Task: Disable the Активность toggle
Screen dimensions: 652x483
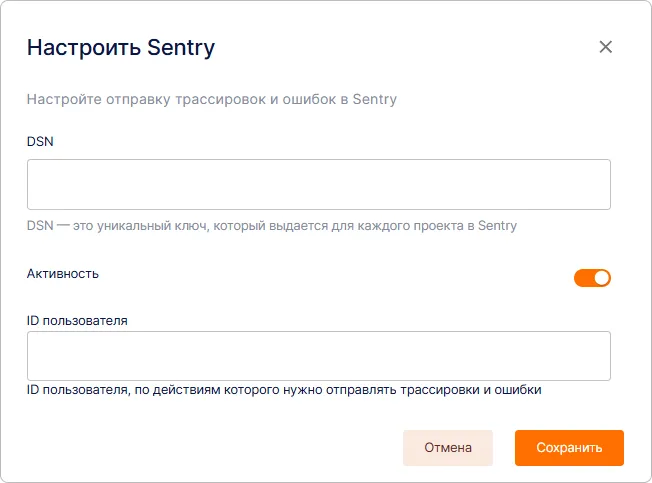Action: [x=592, y=278]
